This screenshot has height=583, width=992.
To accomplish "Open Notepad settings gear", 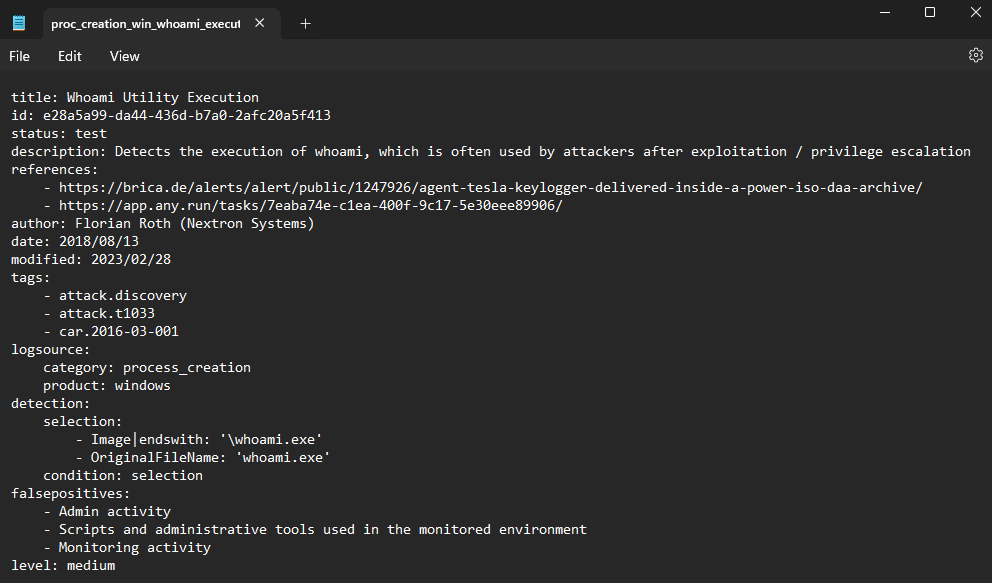I will (975, 56).
